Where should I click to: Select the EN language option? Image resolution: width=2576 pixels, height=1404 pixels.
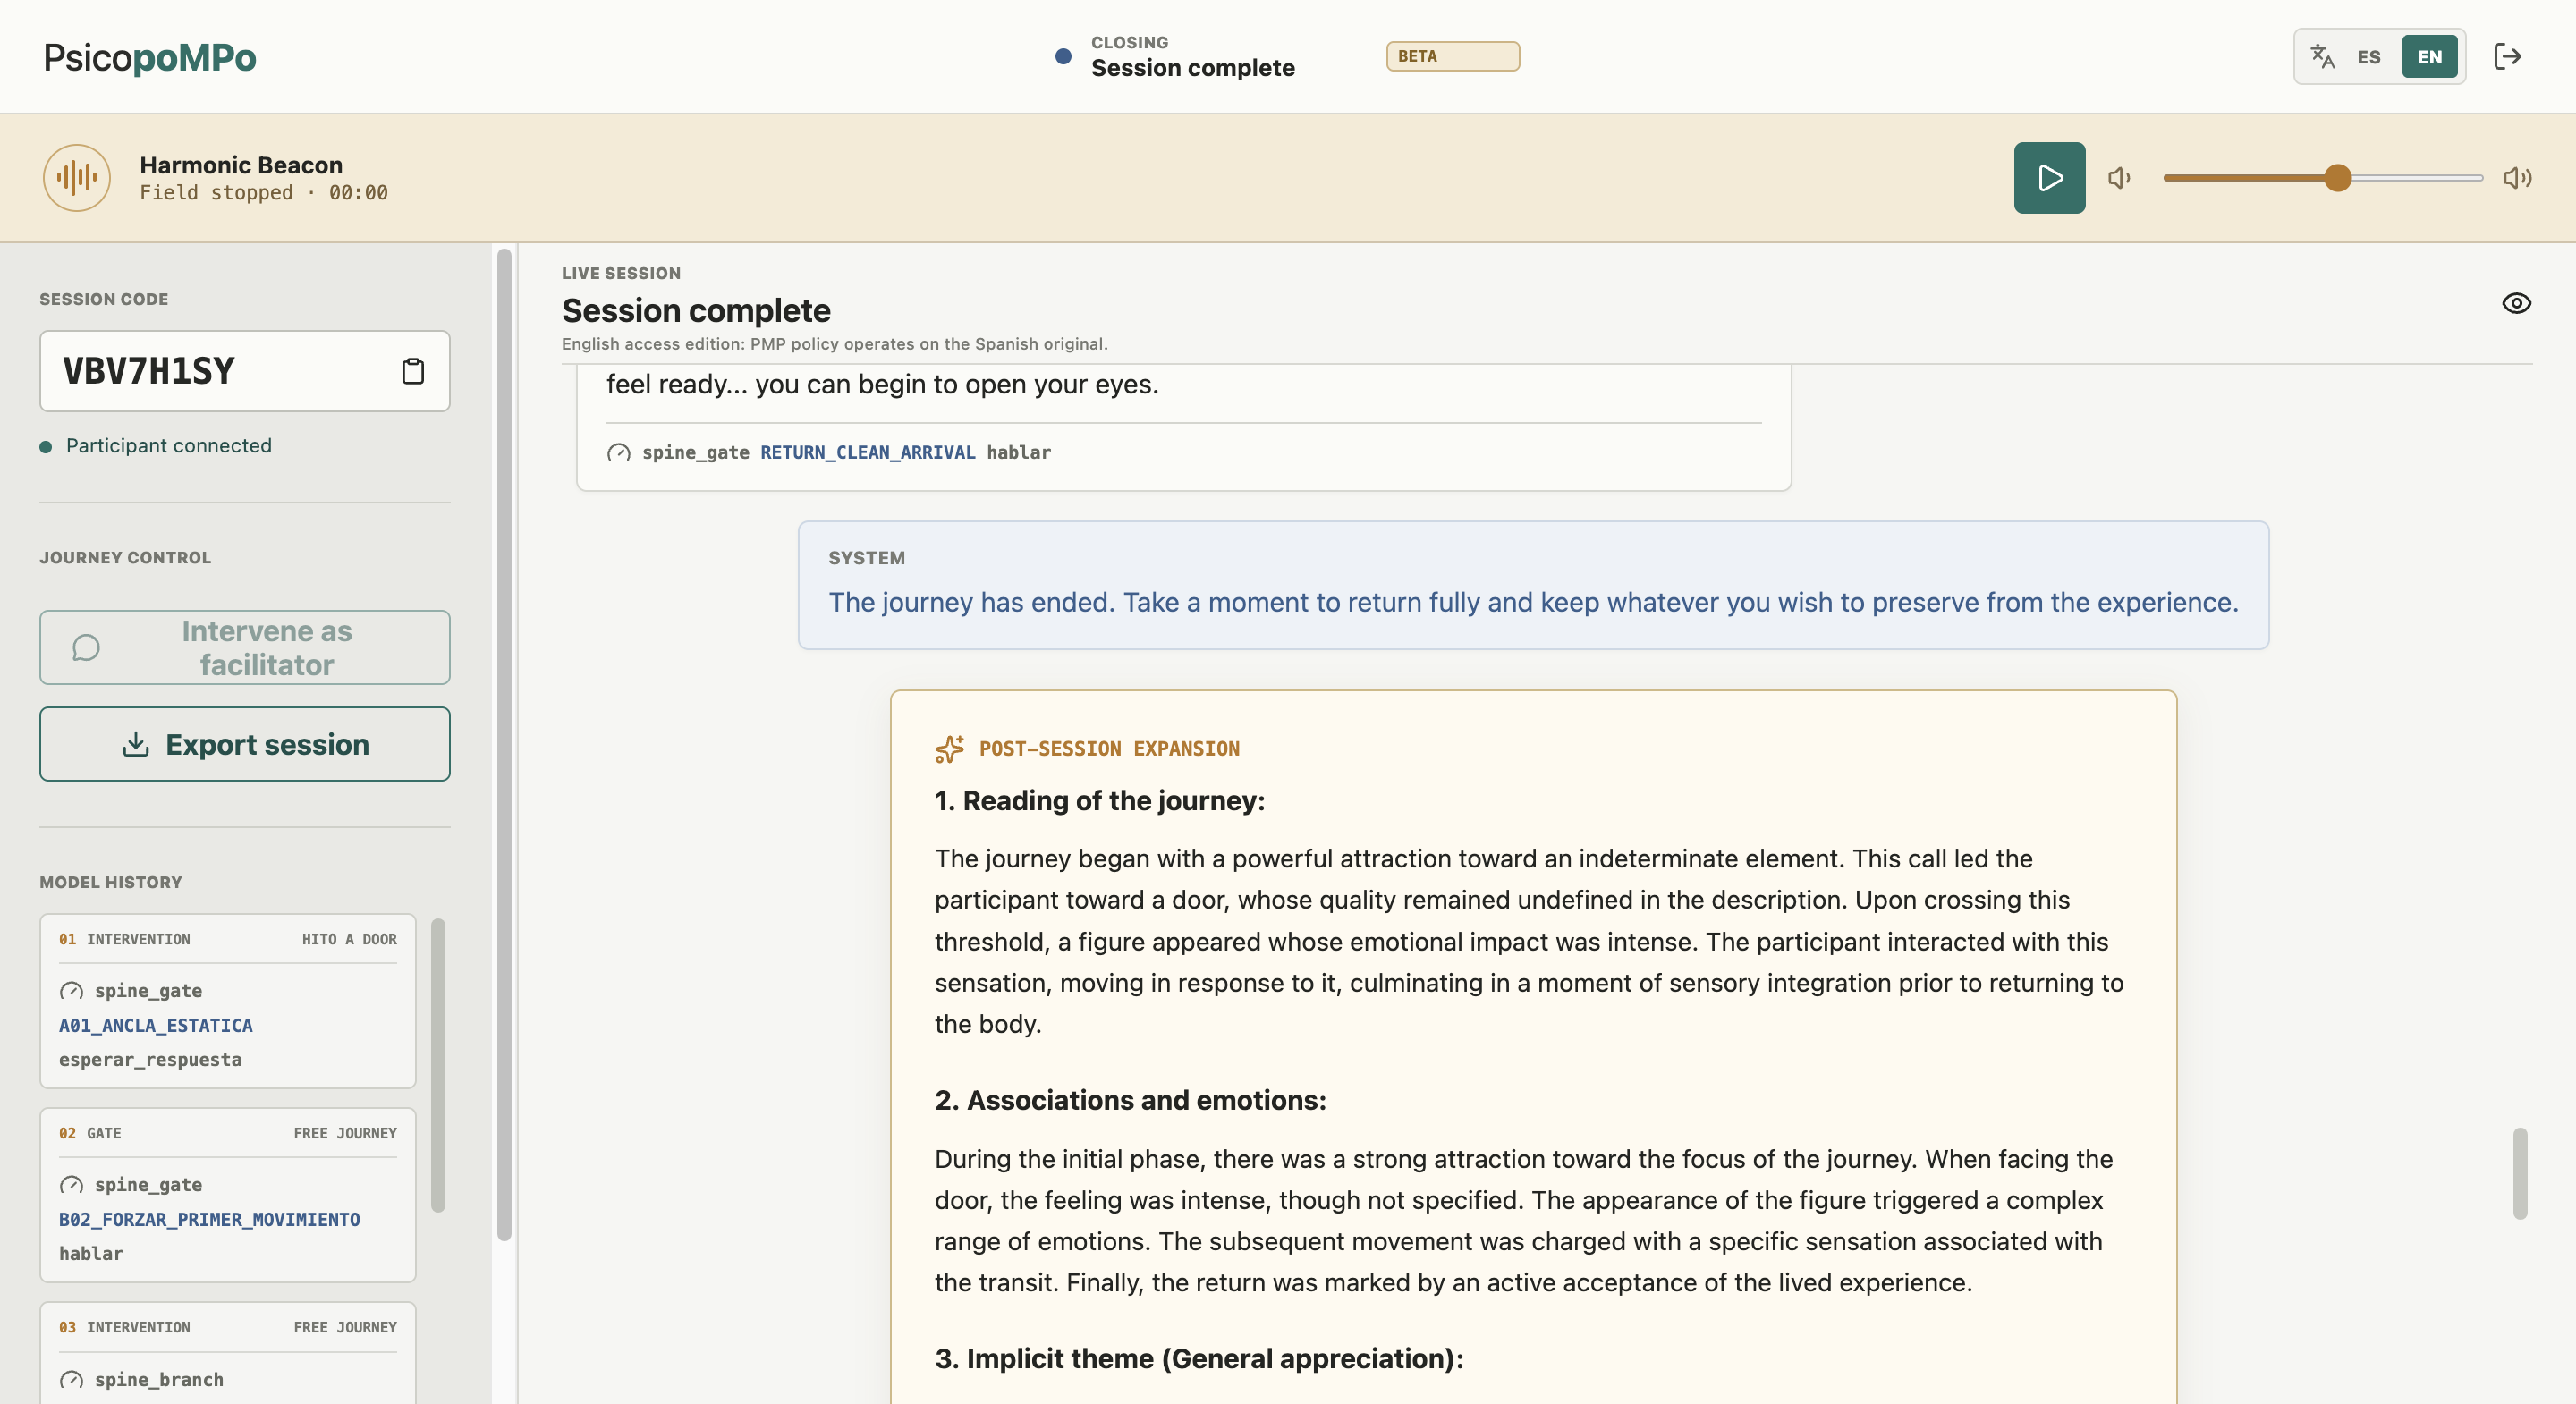click(2429, 56)
